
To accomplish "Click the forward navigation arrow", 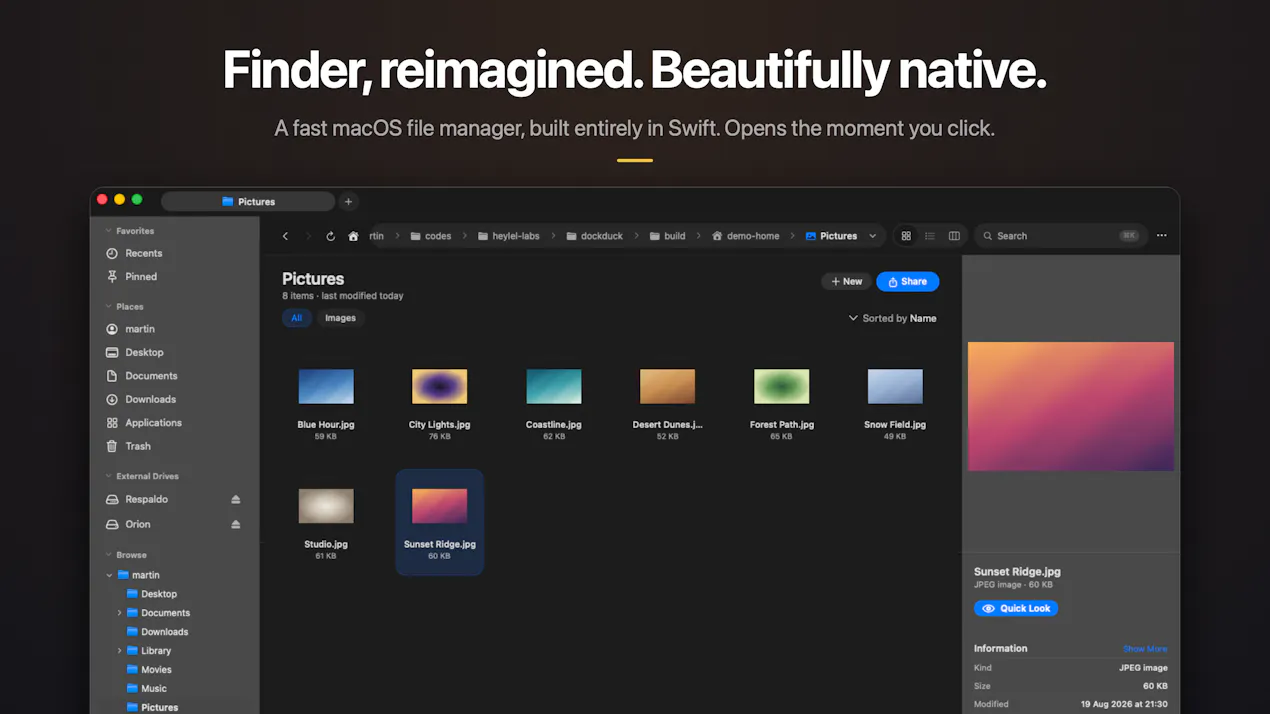I will click(307, 236).
